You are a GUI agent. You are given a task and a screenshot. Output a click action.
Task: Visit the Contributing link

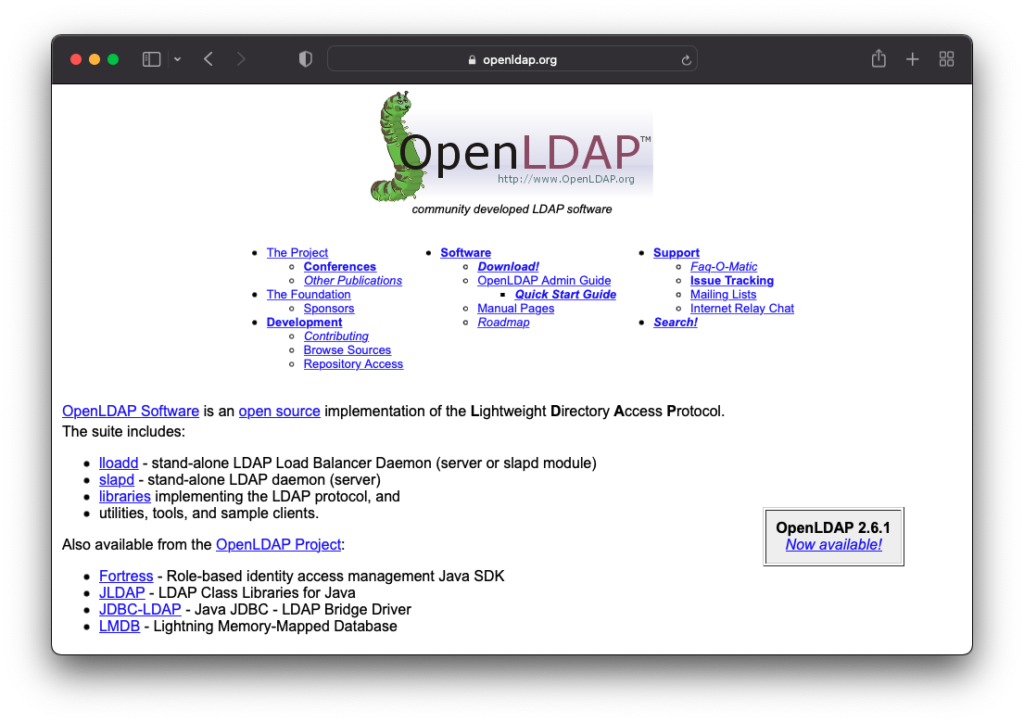(336, 336)
